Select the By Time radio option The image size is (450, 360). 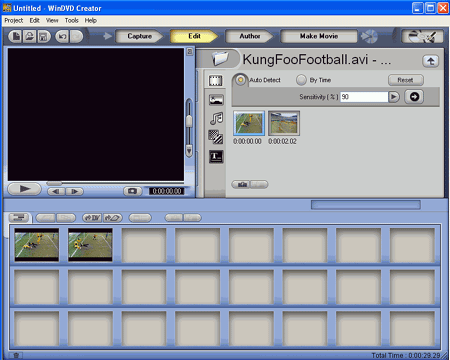(x=301, y=80)
